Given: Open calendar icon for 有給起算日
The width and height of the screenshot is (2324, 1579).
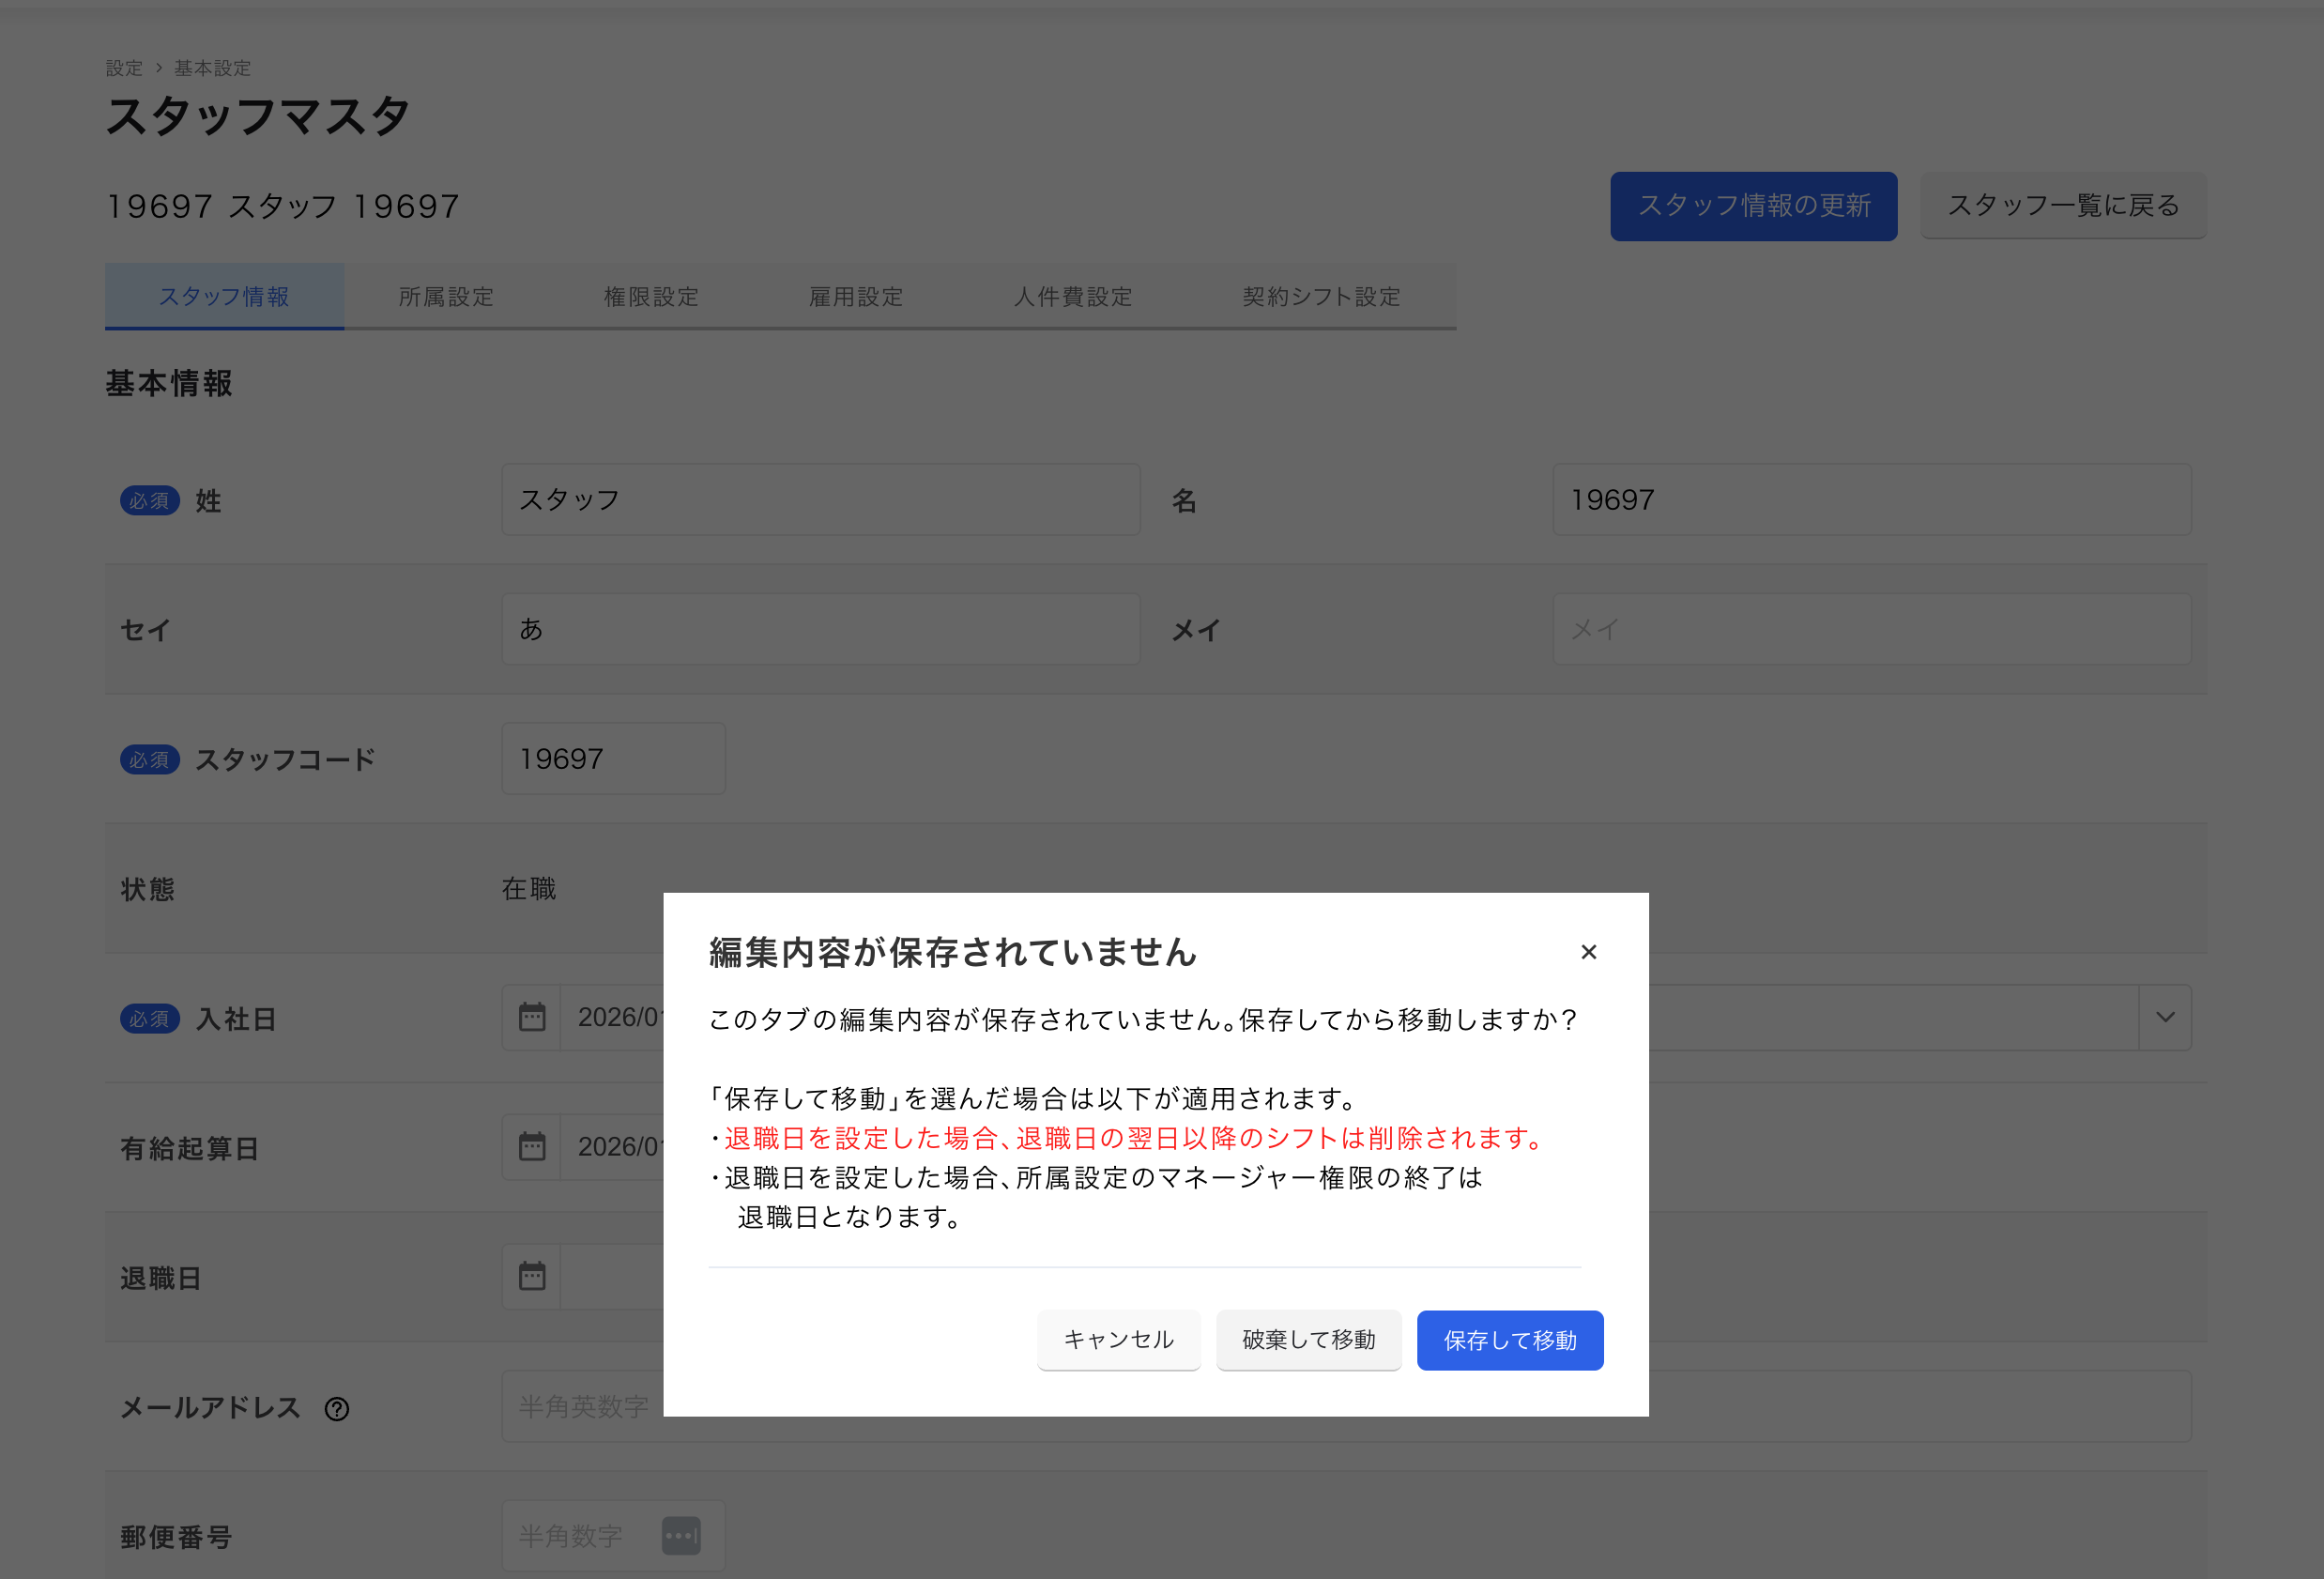Looking at the screenshot, I should pyautogui.click(x=532, y=1146).
